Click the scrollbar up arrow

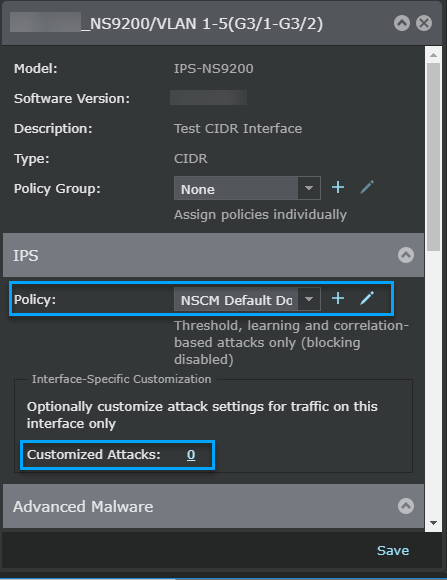tap(433, 55)
